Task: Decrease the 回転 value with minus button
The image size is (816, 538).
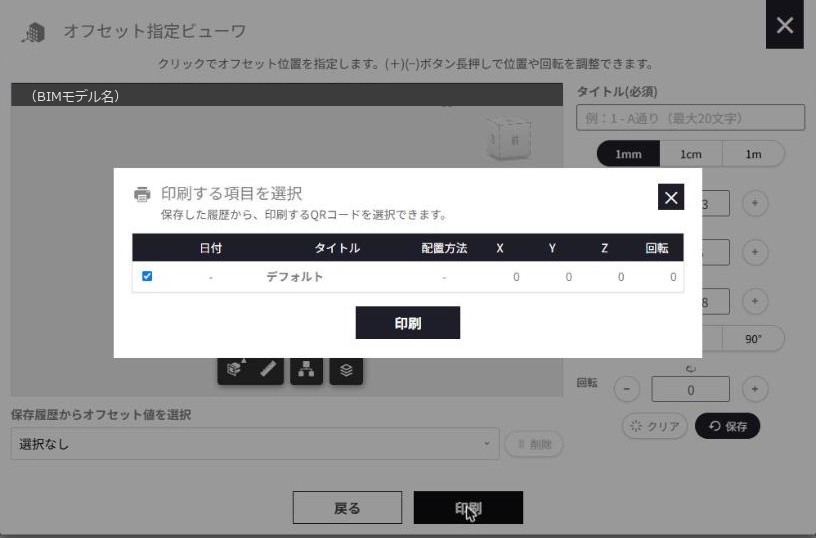Action: click(x=627, y=389)
